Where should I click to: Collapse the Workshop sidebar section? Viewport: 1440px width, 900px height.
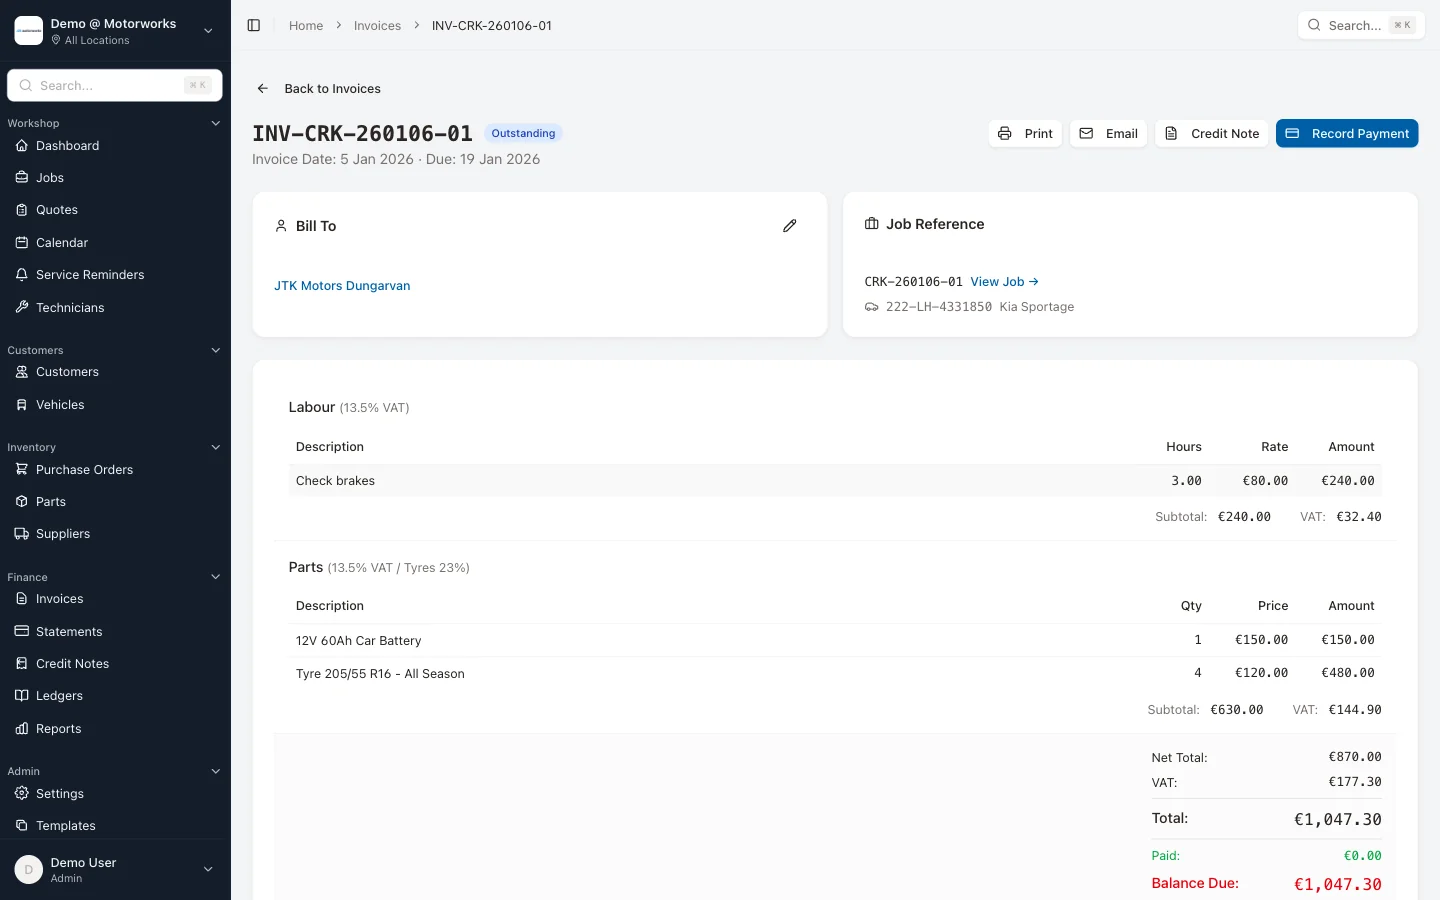215,124
